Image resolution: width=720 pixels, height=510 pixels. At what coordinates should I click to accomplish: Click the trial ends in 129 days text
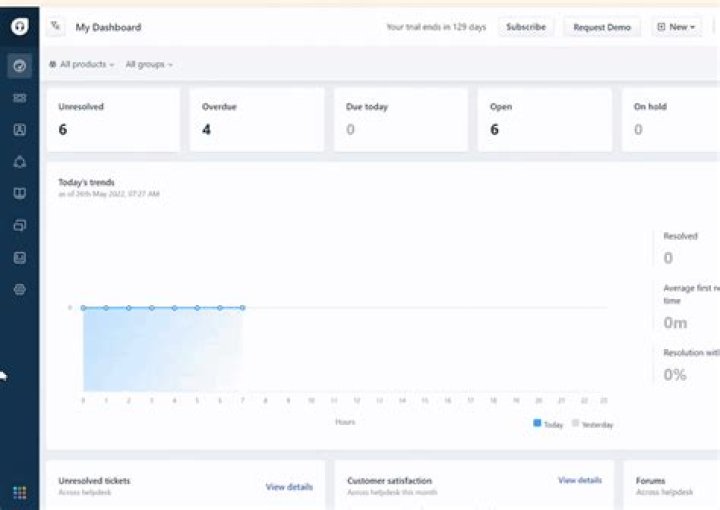tap(436, 27)
